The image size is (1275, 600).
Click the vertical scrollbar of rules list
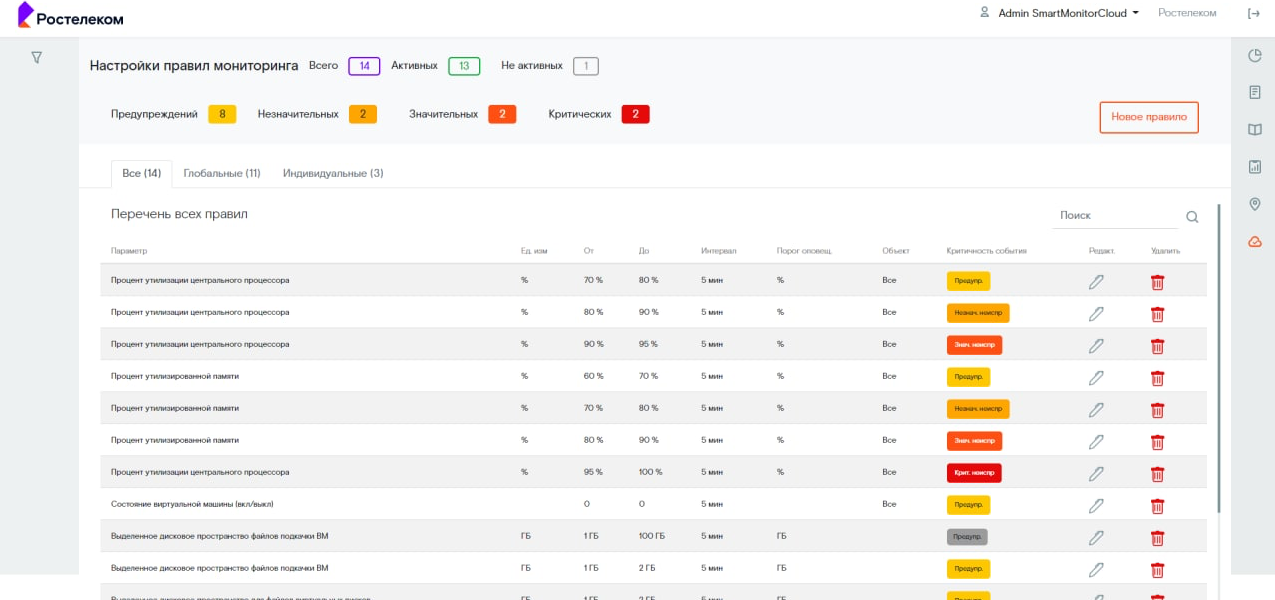(1218, 360)
